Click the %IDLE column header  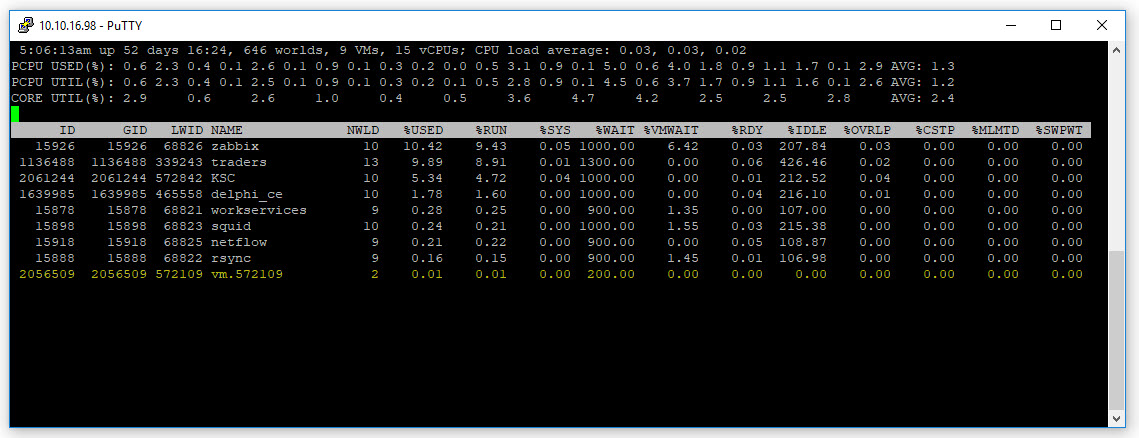click(807, 130)
